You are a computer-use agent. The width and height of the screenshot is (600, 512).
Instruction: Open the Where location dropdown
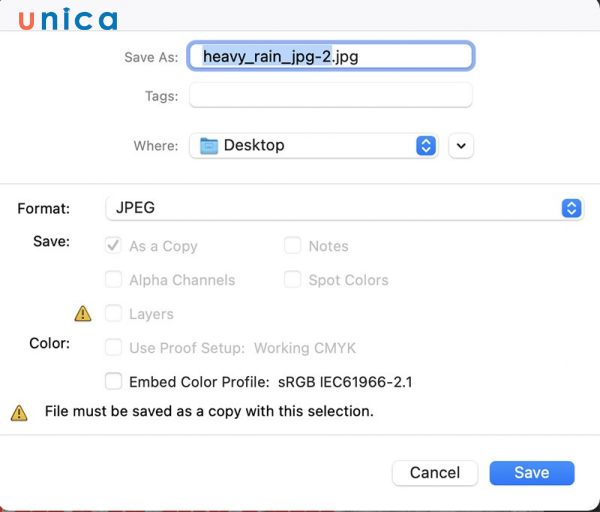(x=313, y=146)
